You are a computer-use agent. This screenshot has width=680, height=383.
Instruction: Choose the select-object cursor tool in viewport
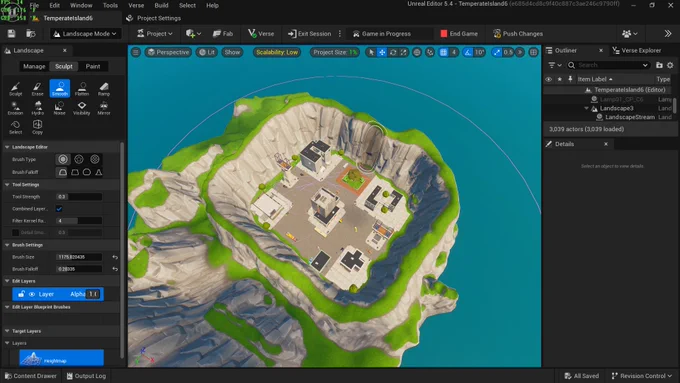[371, 52]
